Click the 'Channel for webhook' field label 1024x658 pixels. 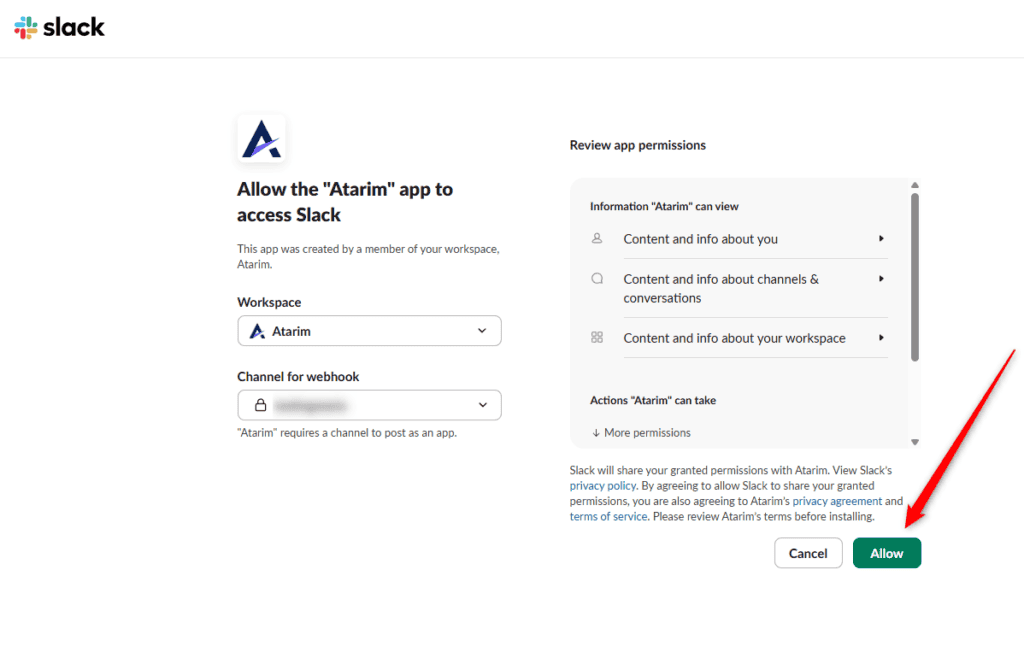tap(298, 377)
